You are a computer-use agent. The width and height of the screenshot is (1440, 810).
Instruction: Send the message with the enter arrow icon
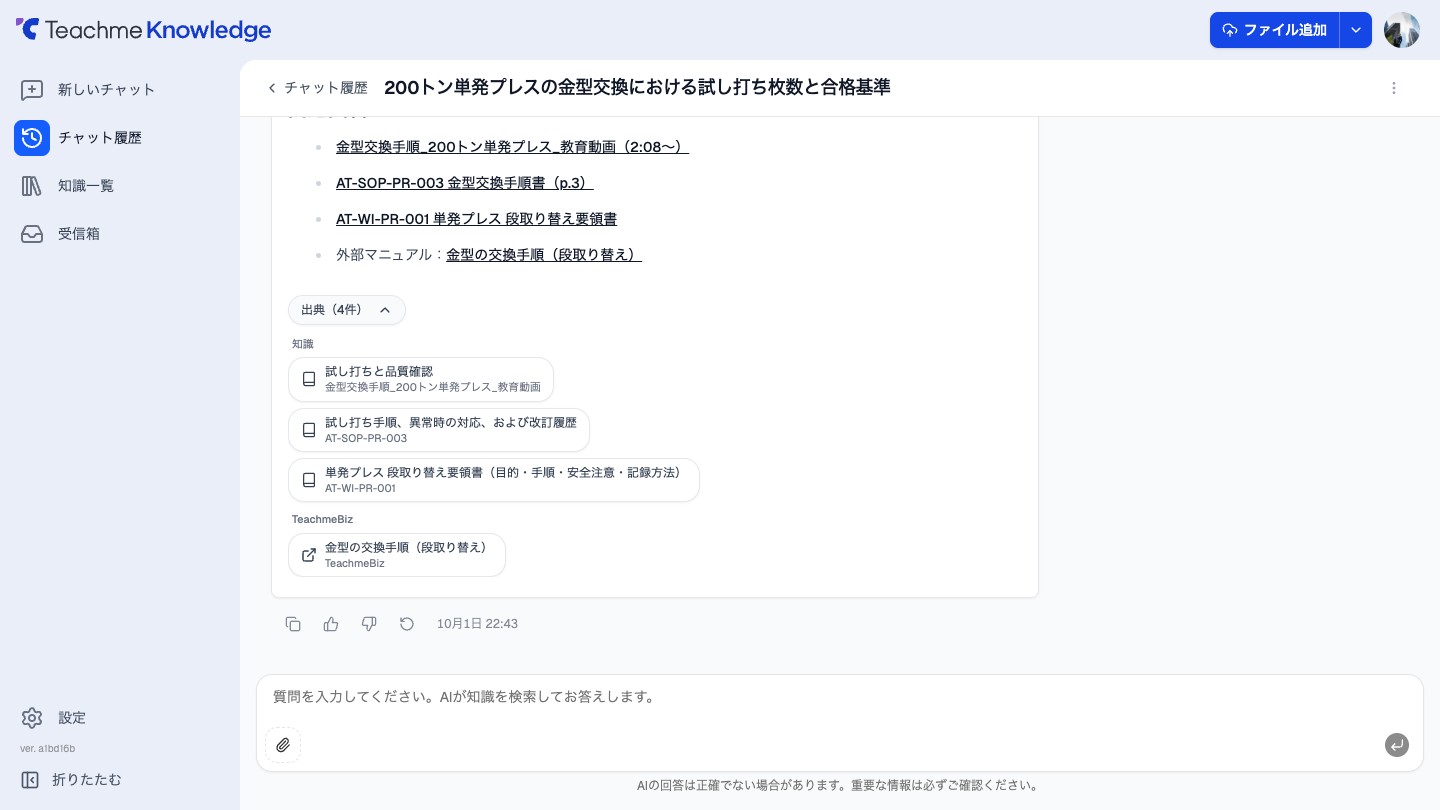(x=1397, y=745)
